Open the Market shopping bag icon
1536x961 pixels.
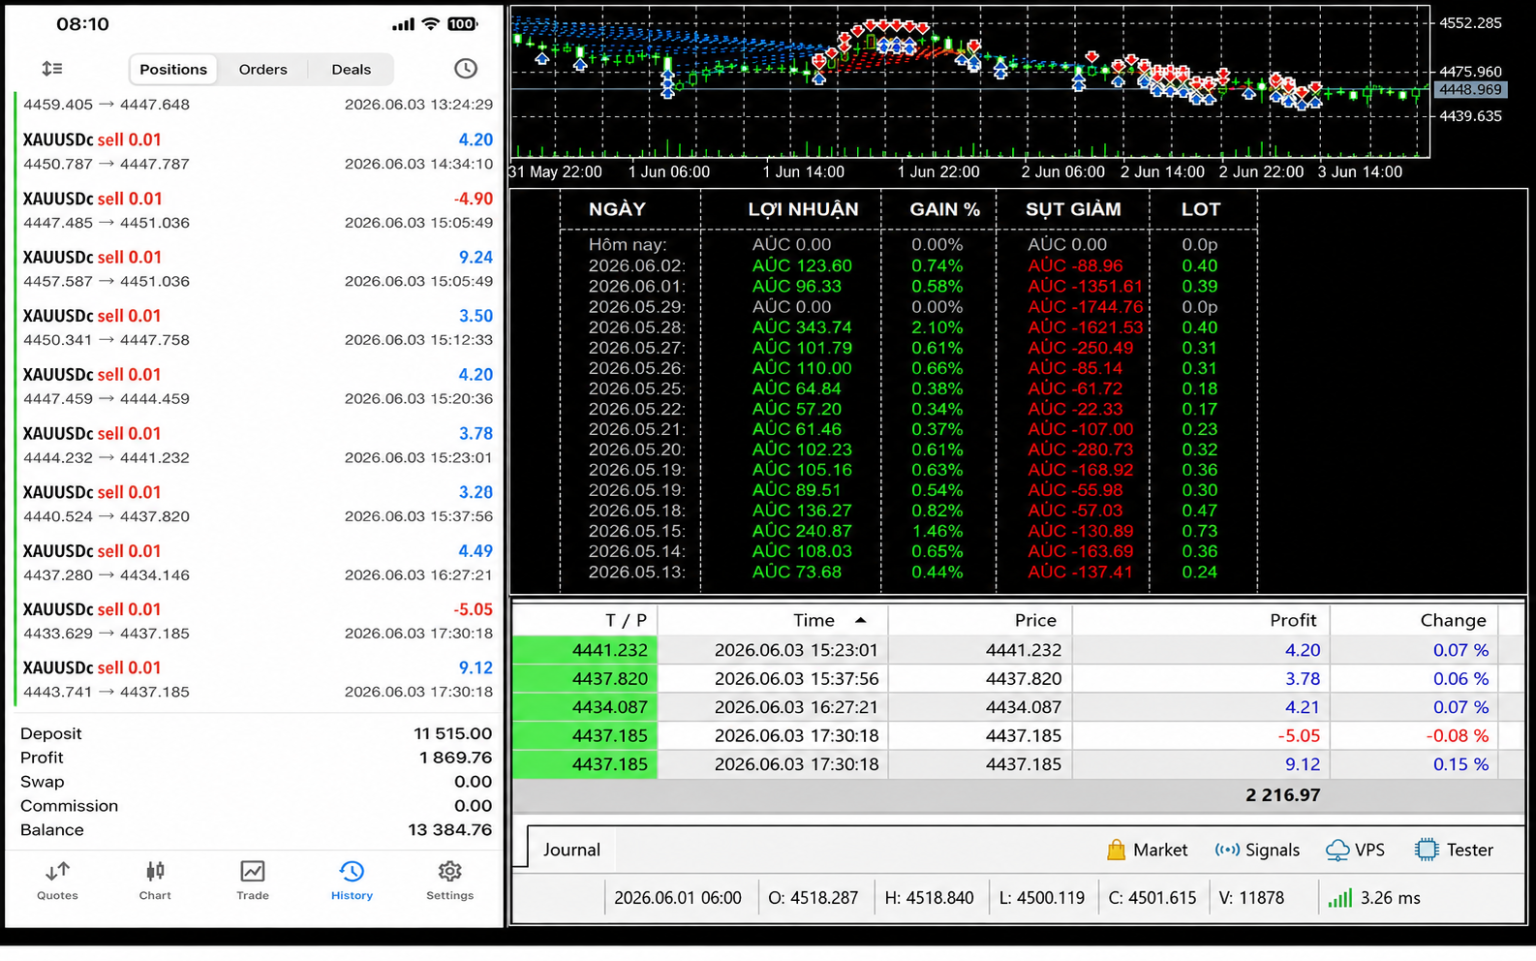click(x=1116, y=850)
